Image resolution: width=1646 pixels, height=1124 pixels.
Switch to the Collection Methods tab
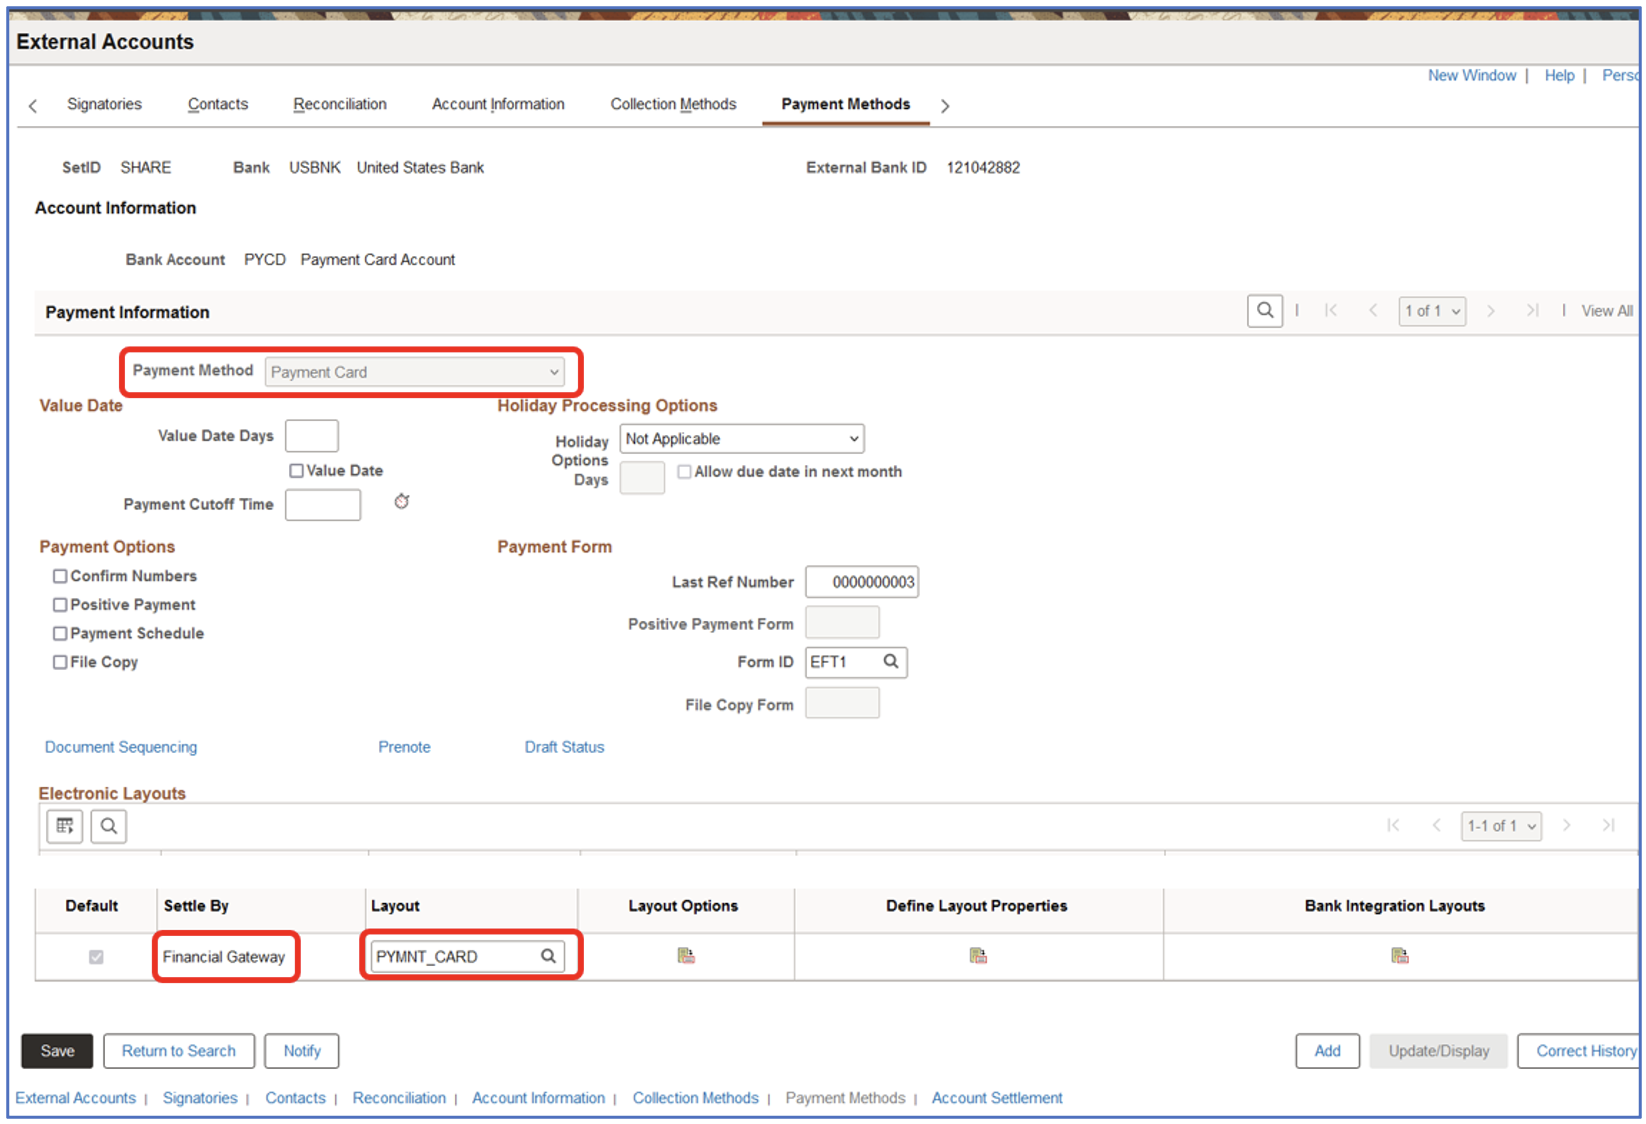[x=673, y=104]
